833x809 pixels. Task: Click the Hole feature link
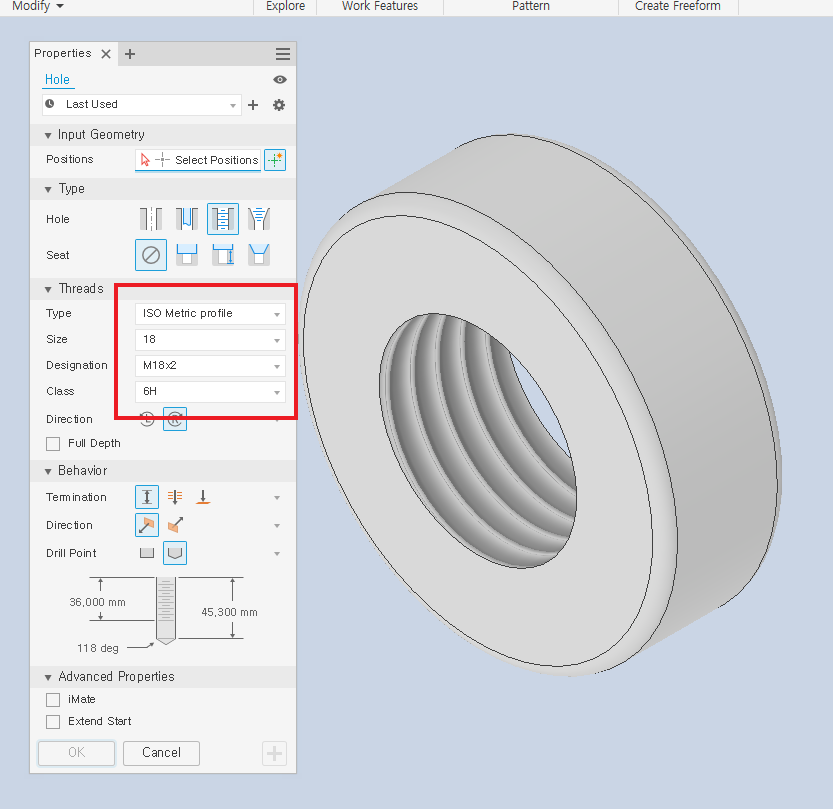tap(57, 80)
